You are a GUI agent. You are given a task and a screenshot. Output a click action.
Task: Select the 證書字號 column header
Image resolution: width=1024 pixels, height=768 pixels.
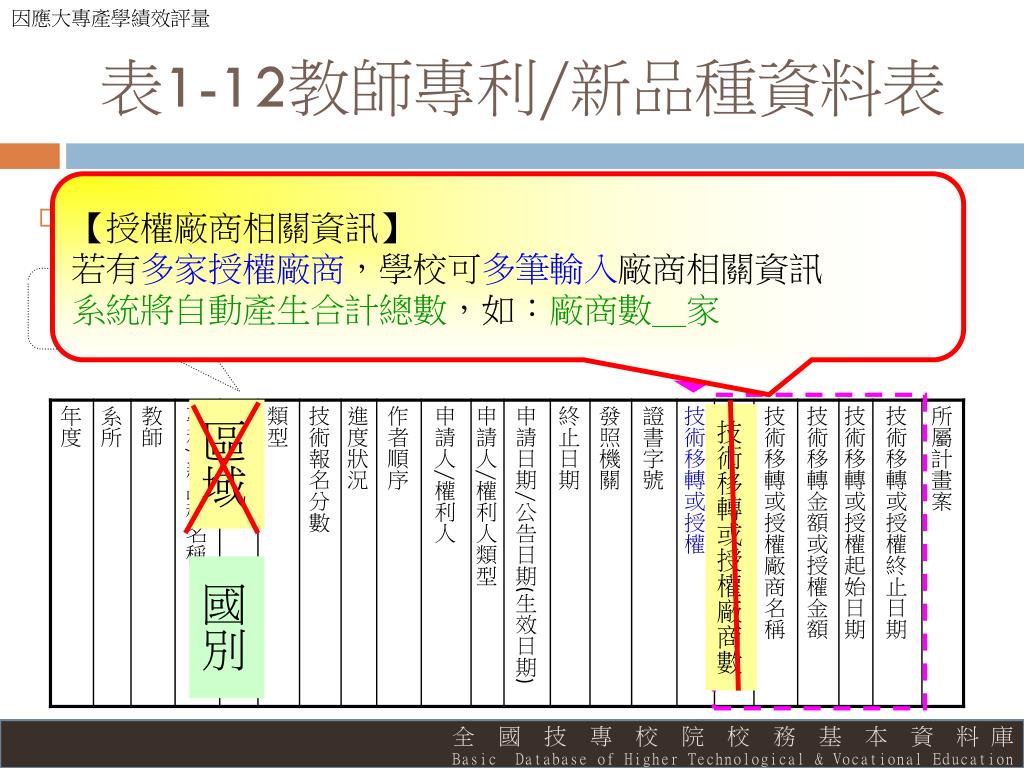653,447
